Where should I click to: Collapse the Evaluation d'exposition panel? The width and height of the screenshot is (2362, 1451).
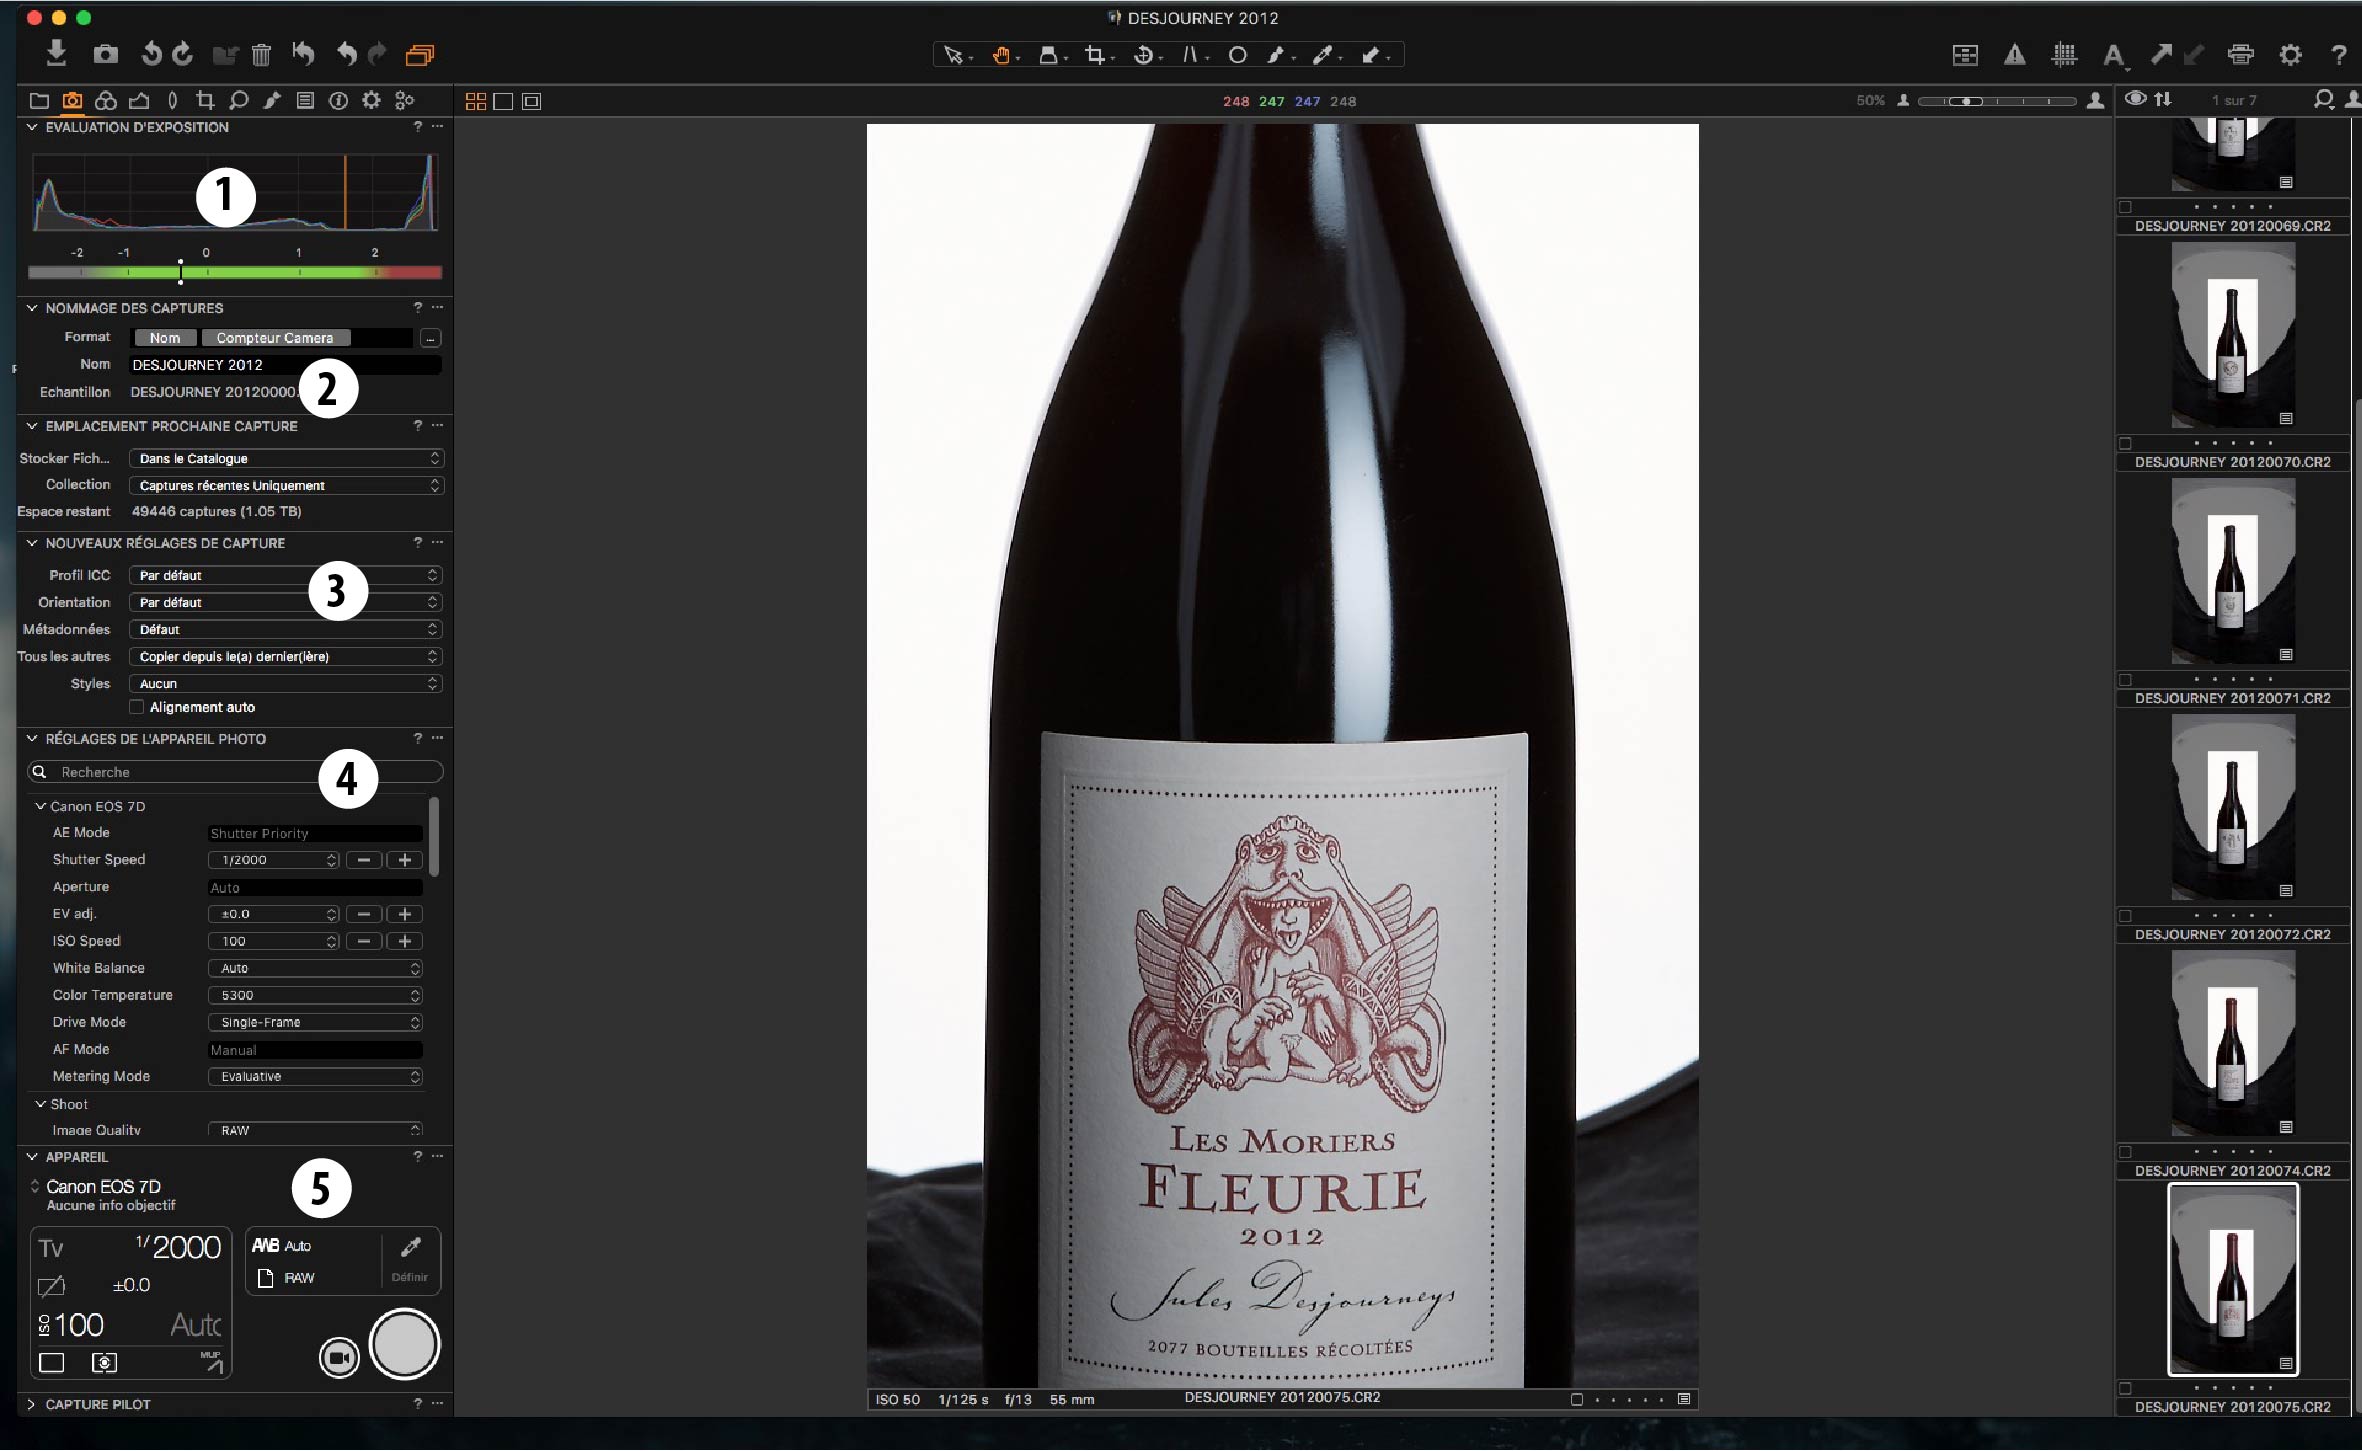click(x=32, y=127)
